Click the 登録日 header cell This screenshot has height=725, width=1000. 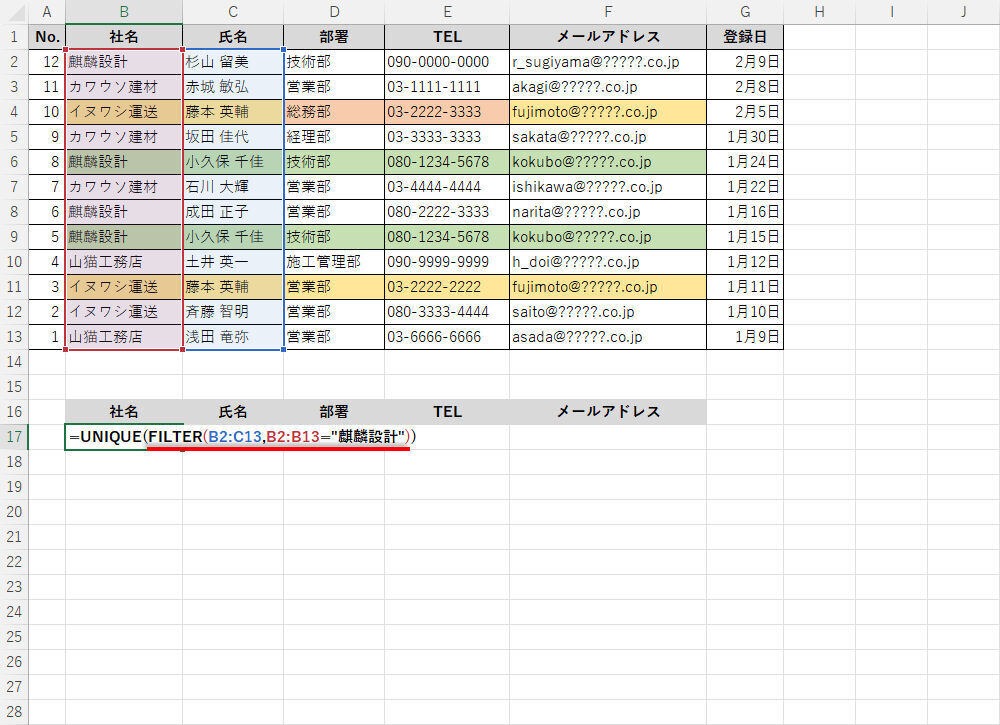745,37
